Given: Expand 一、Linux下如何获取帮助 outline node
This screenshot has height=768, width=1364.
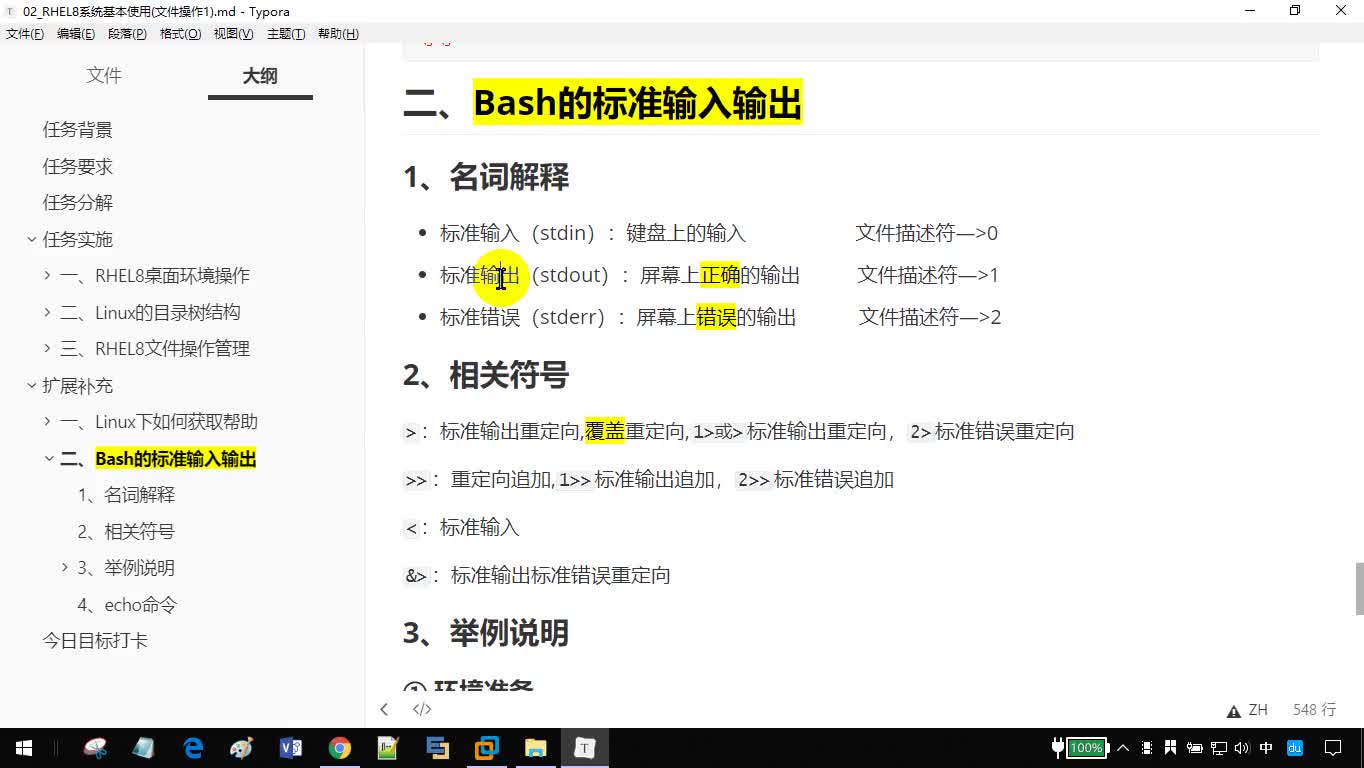Looking at the screenshot, I should click(48, 421).
